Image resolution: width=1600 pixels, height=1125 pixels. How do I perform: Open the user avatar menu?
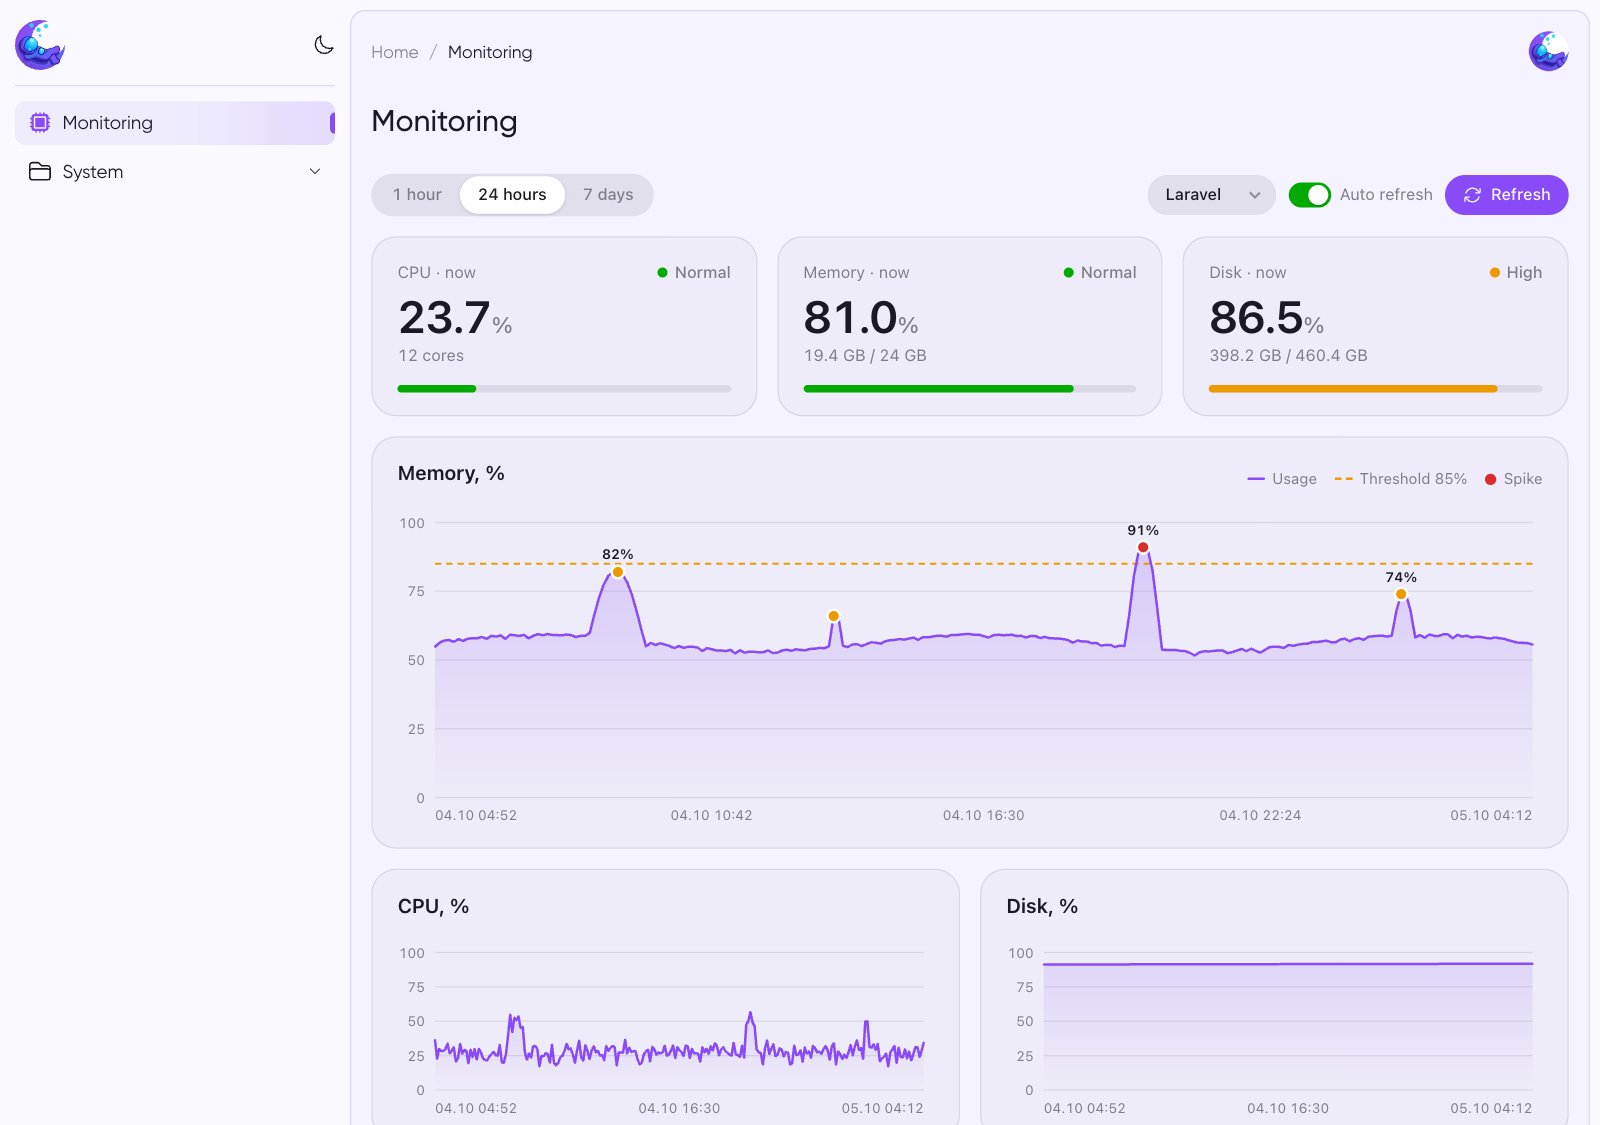pyautogui.click(x=1548, y=51)
